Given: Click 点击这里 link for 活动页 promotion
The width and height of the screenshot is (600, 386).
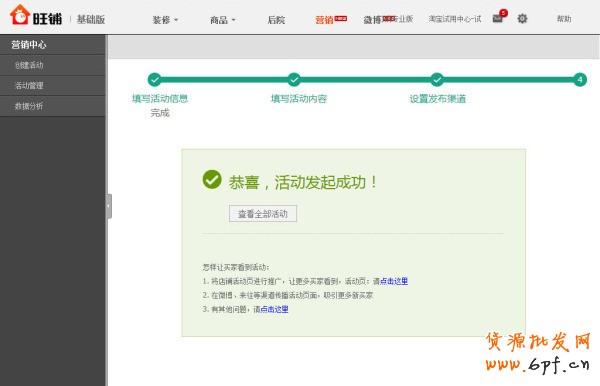Looking at the screenshot, I should [x=394, y=281].
